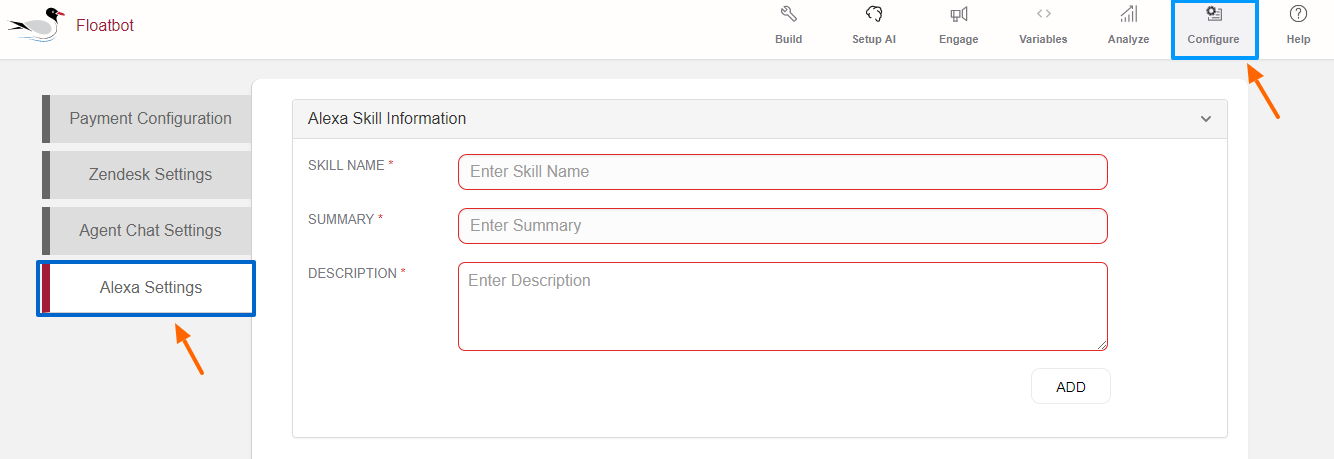Viewport: 1334px width, 459px height.
Task: Click the Floatbot brand name text
Action: point(104,25)
